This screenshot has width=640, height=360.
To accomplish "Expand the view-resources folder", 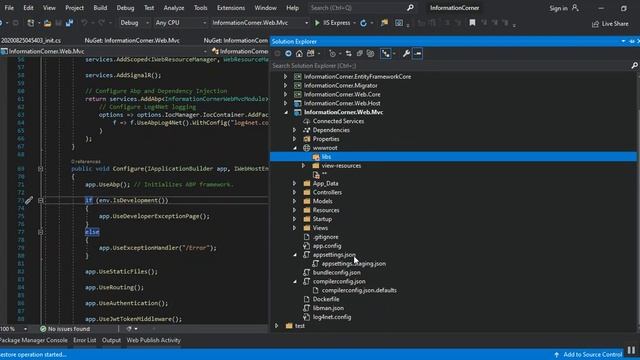I will coord(303,166).
